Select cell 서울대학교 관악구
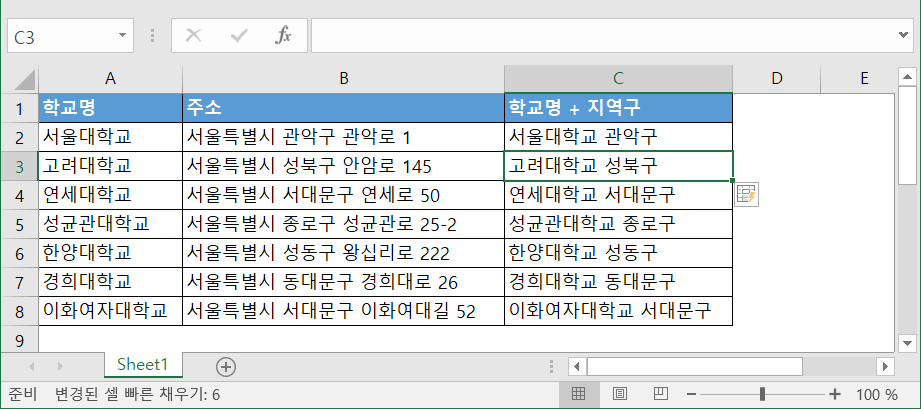921x409 pixels. coord(619,137)
